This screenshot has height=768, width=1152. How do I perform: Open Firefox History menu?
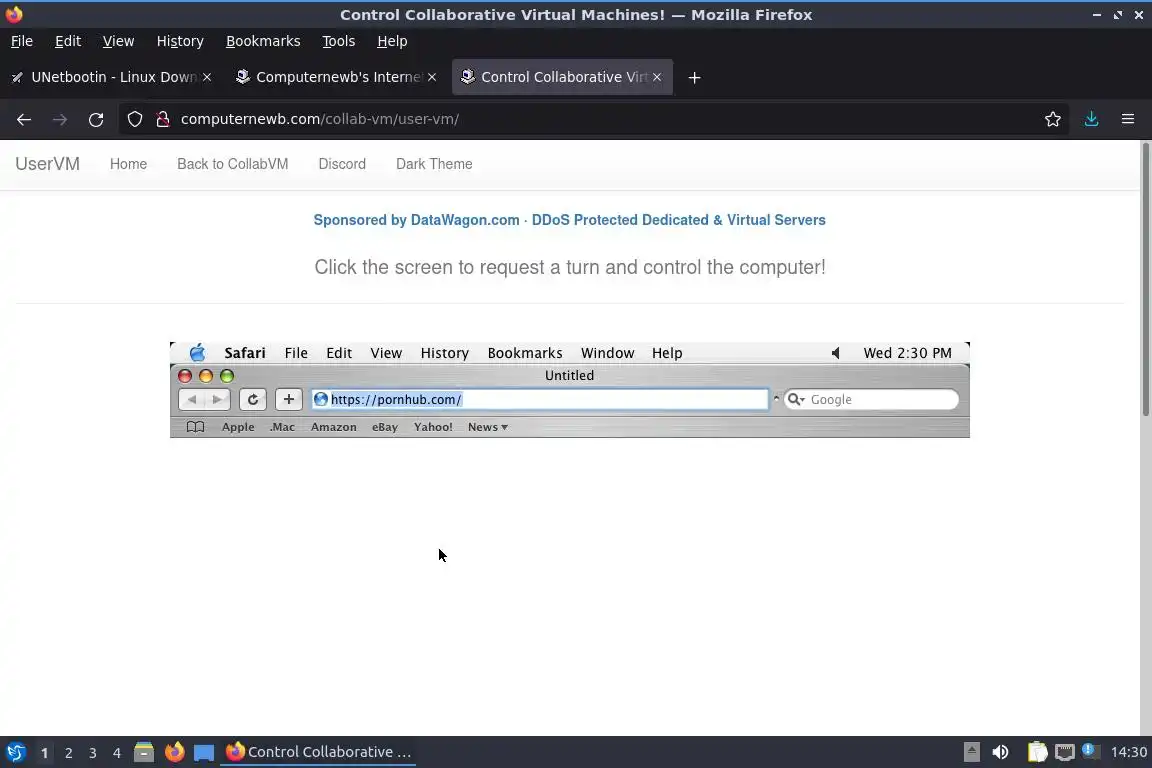[180, 41]
